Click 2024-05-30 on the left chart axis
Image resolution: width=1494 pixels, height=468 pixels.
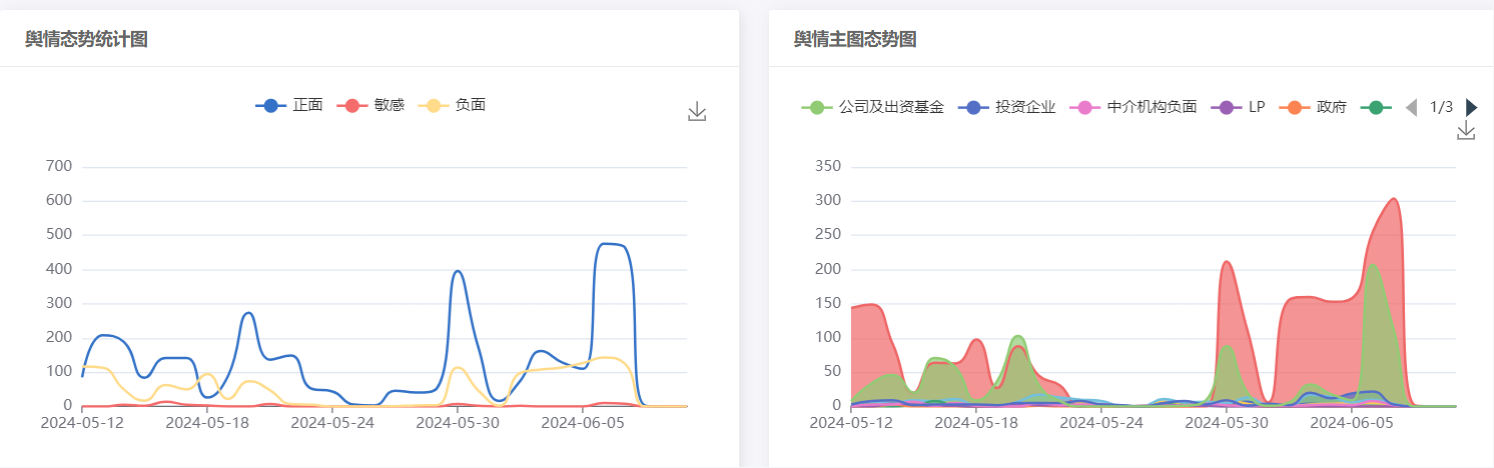pos(457,422)
